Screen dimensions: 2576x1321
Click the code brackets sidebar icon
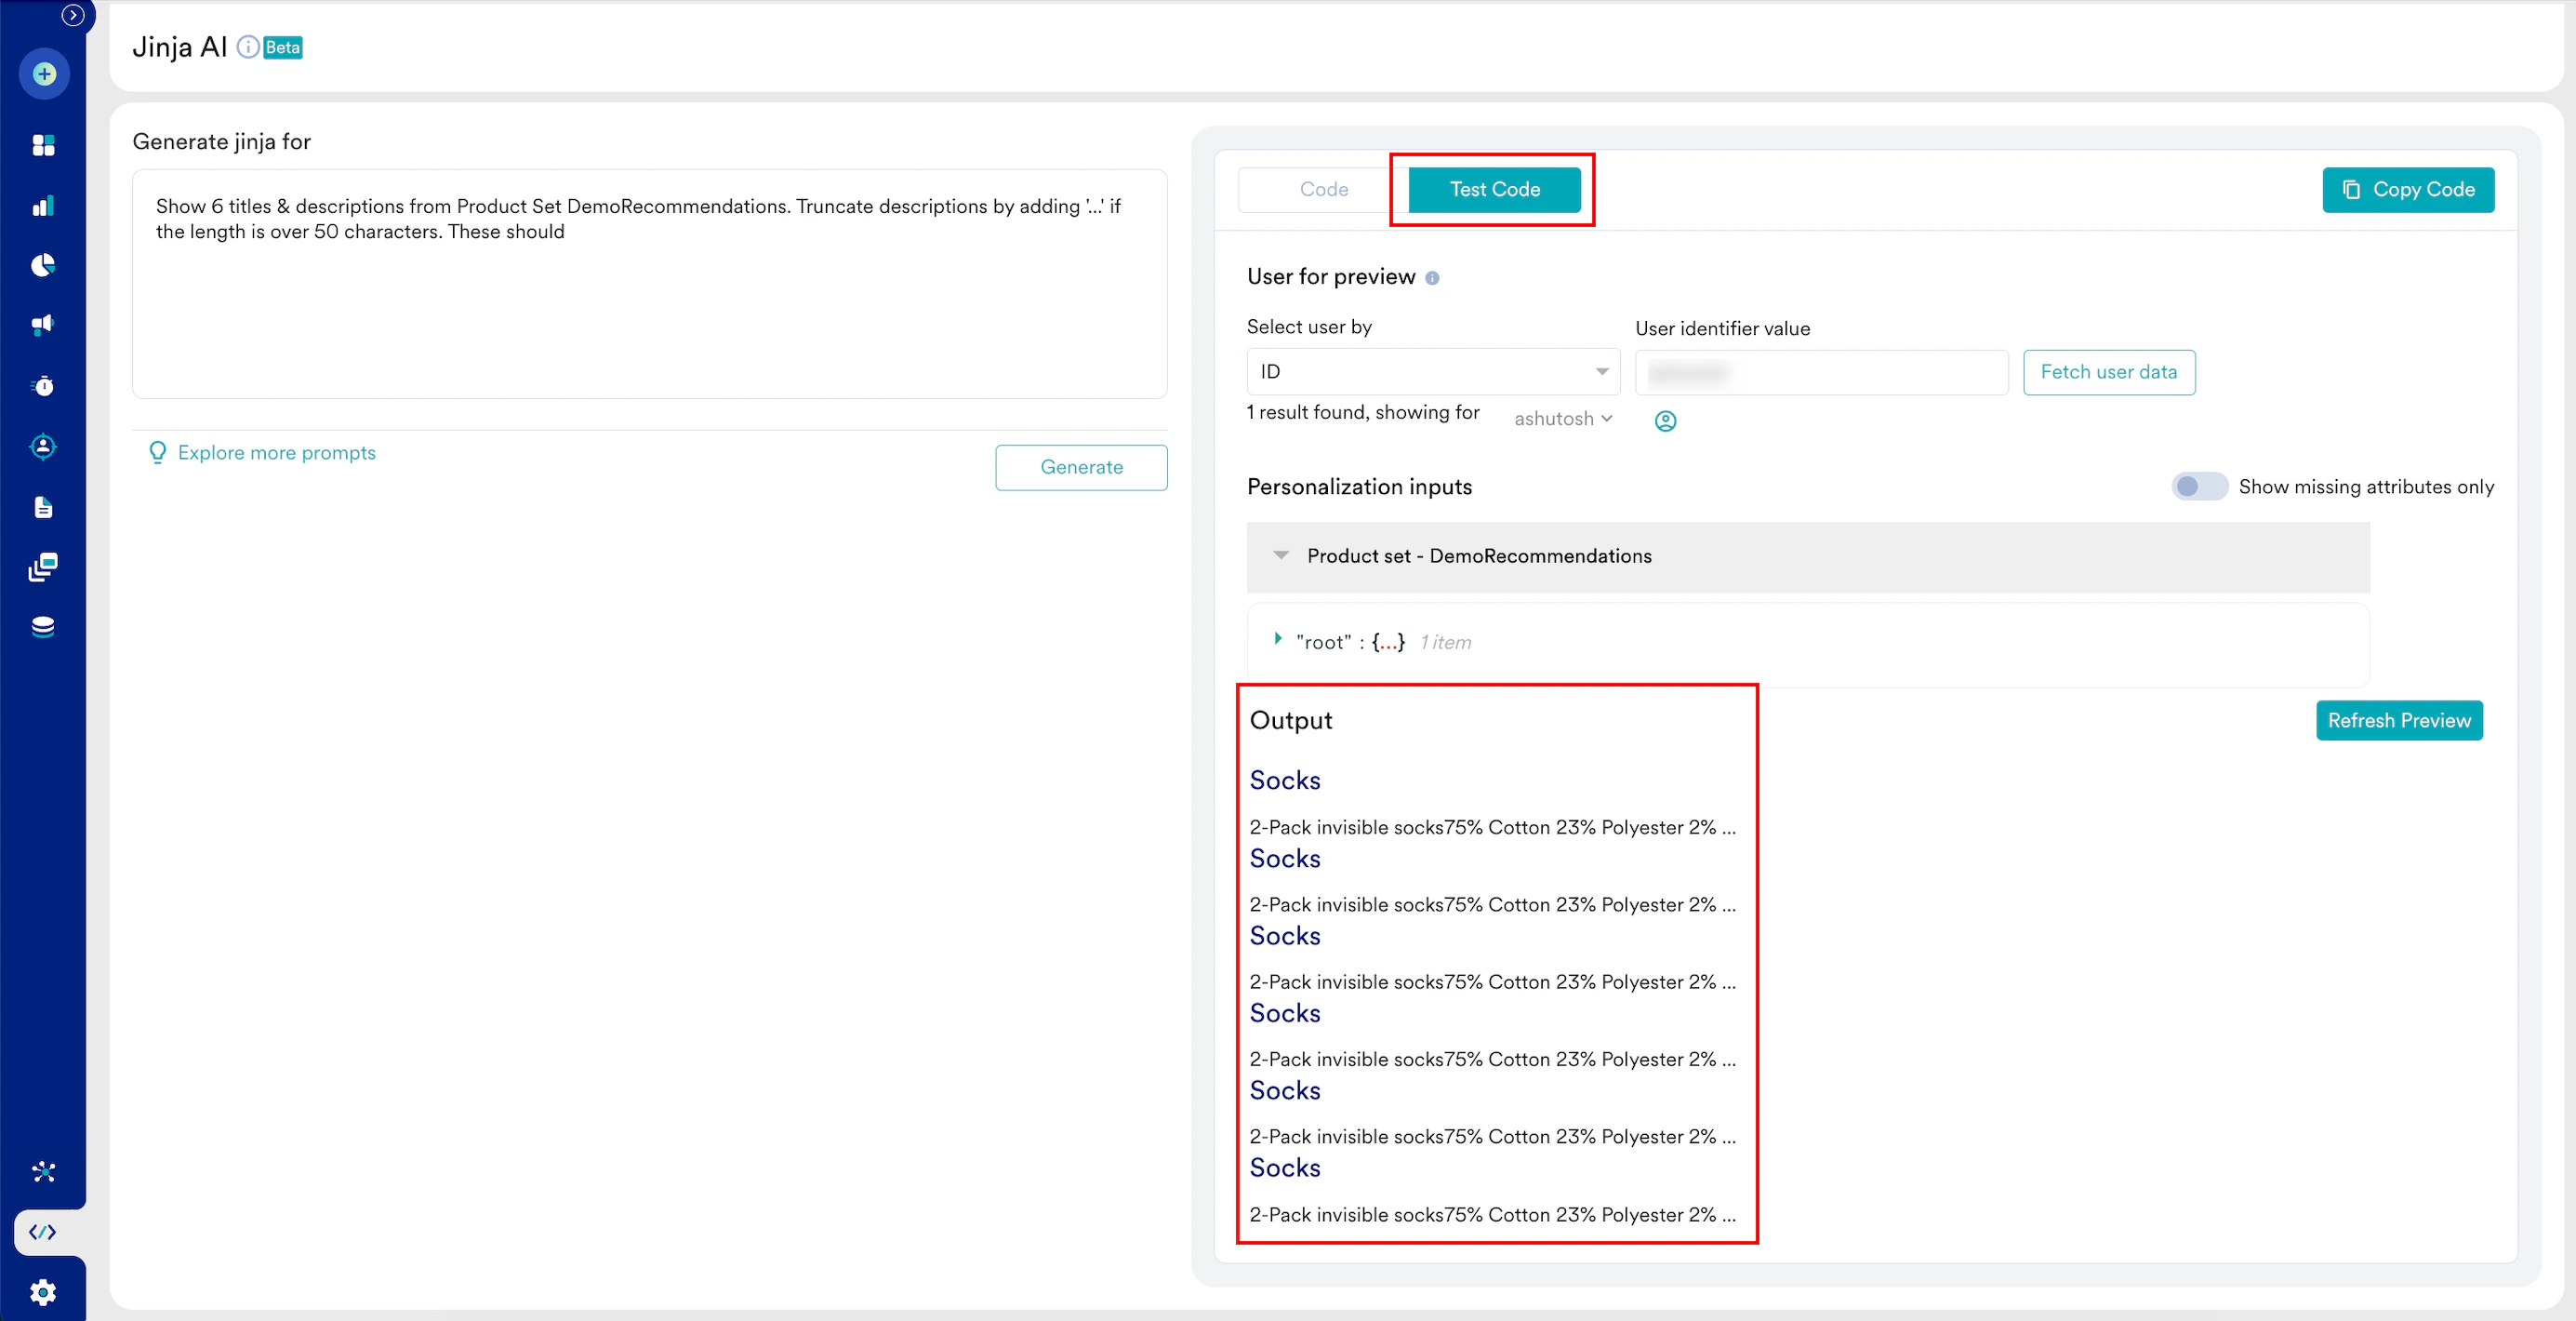pos(43,1232)
